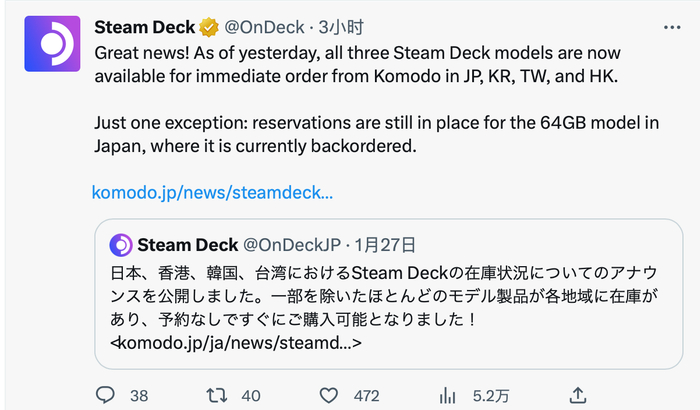This screenshot has width=700, height=410.
Task: Click the 5.2万 views count
Action: coord(489,395)
